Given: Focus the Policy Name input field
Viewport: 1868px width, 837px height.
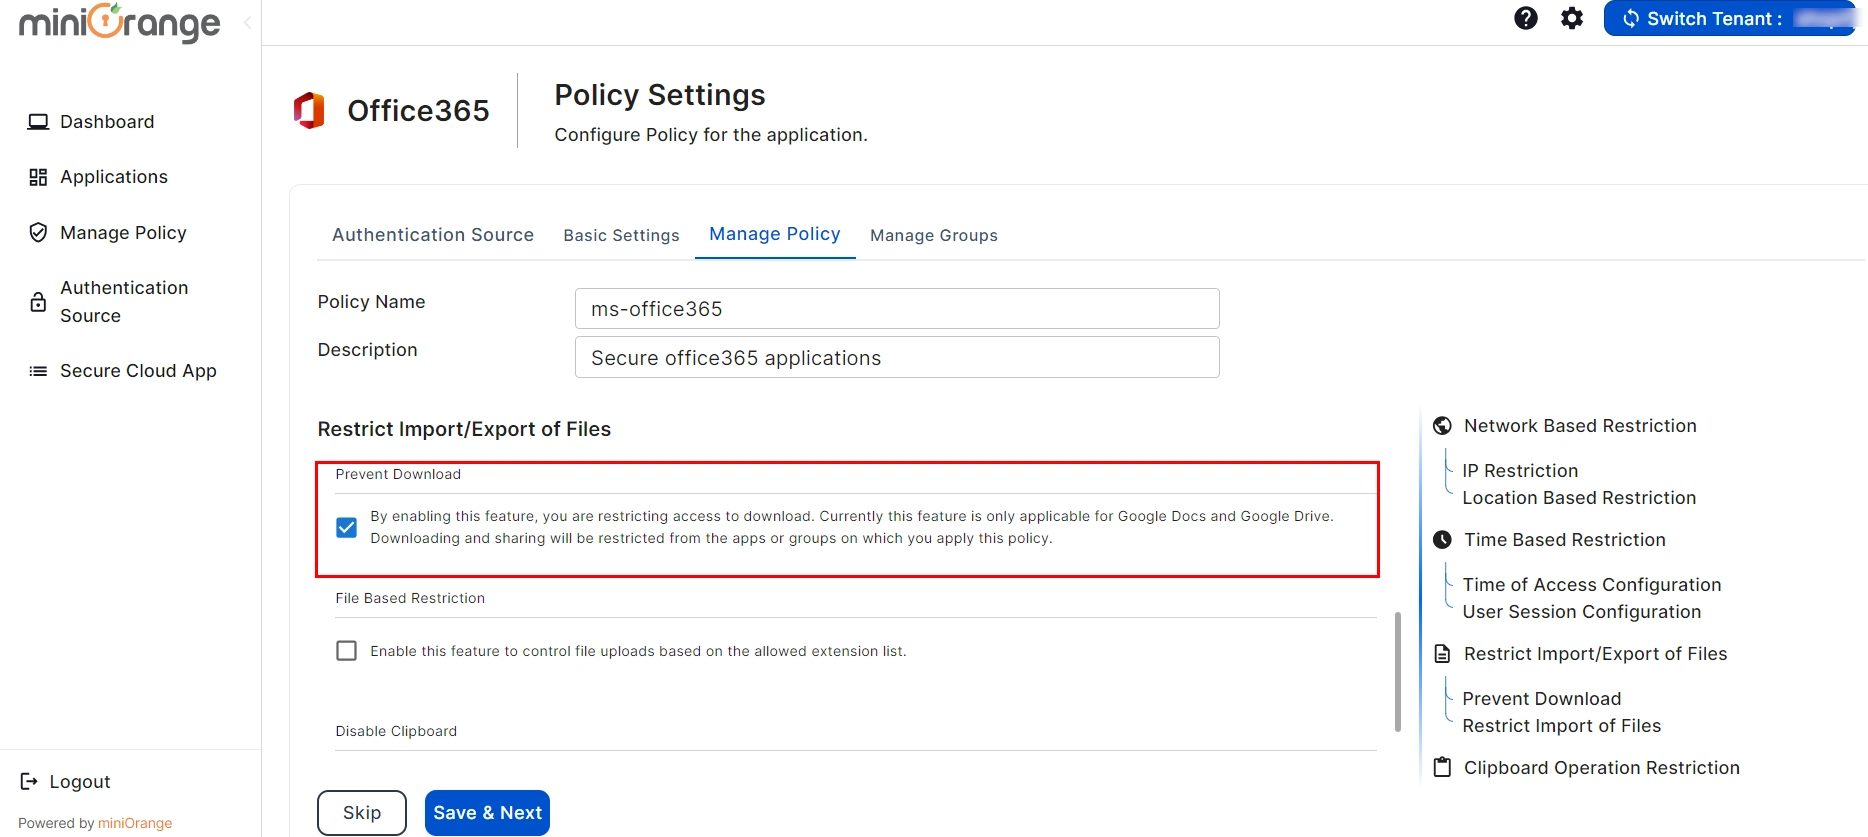Looking at the screenshot, I should [897, 309].
